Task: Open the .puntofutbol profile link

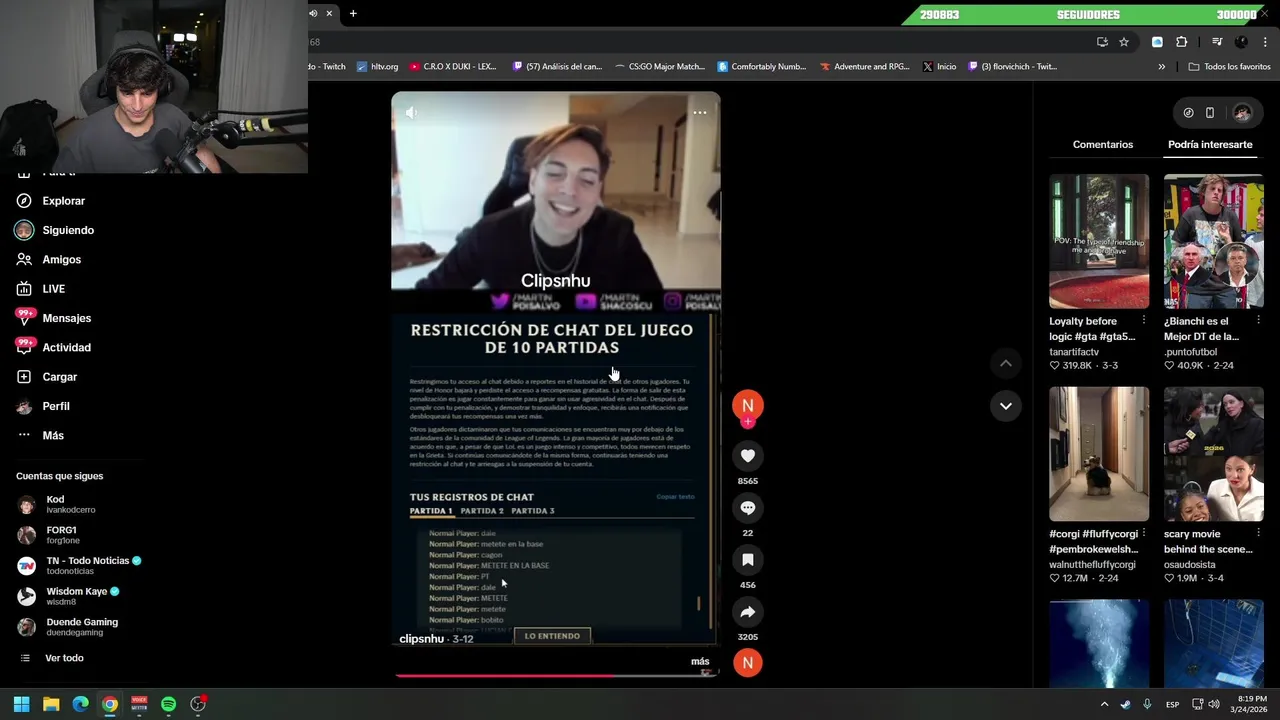Action: (1190, 352)
